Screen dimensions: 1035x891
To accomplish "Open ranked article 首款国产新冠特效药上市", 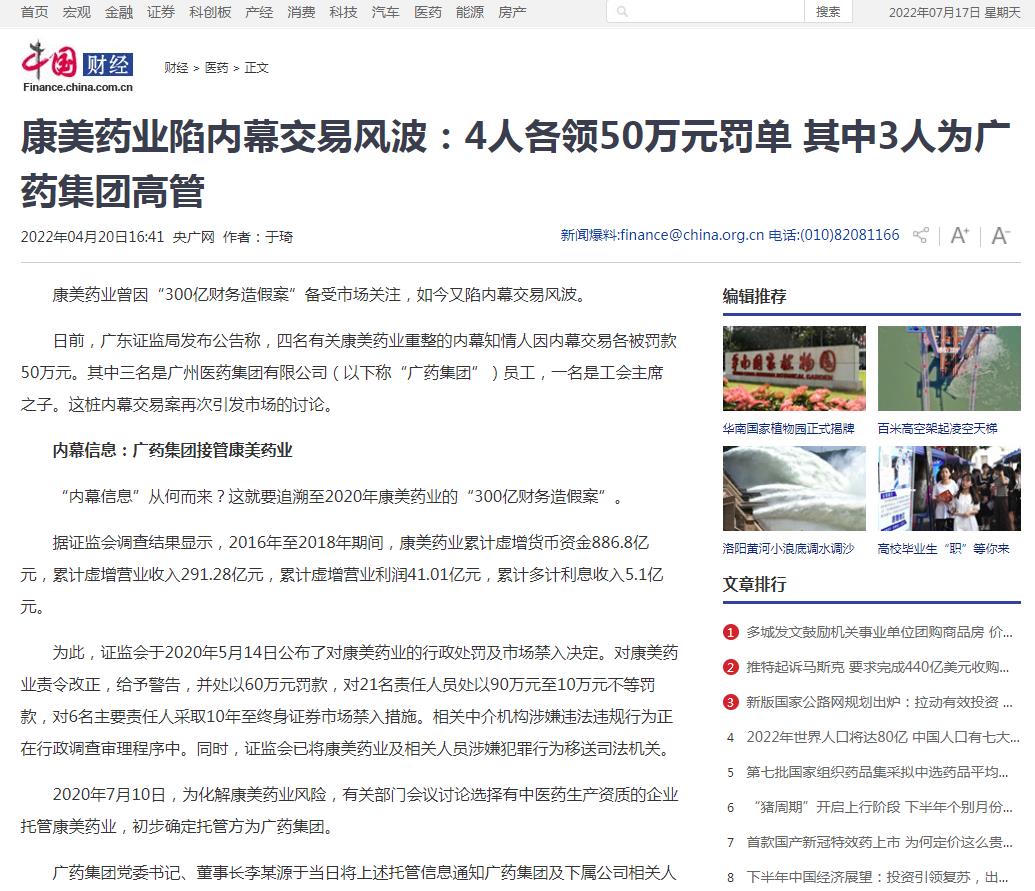I will point(879,842).
